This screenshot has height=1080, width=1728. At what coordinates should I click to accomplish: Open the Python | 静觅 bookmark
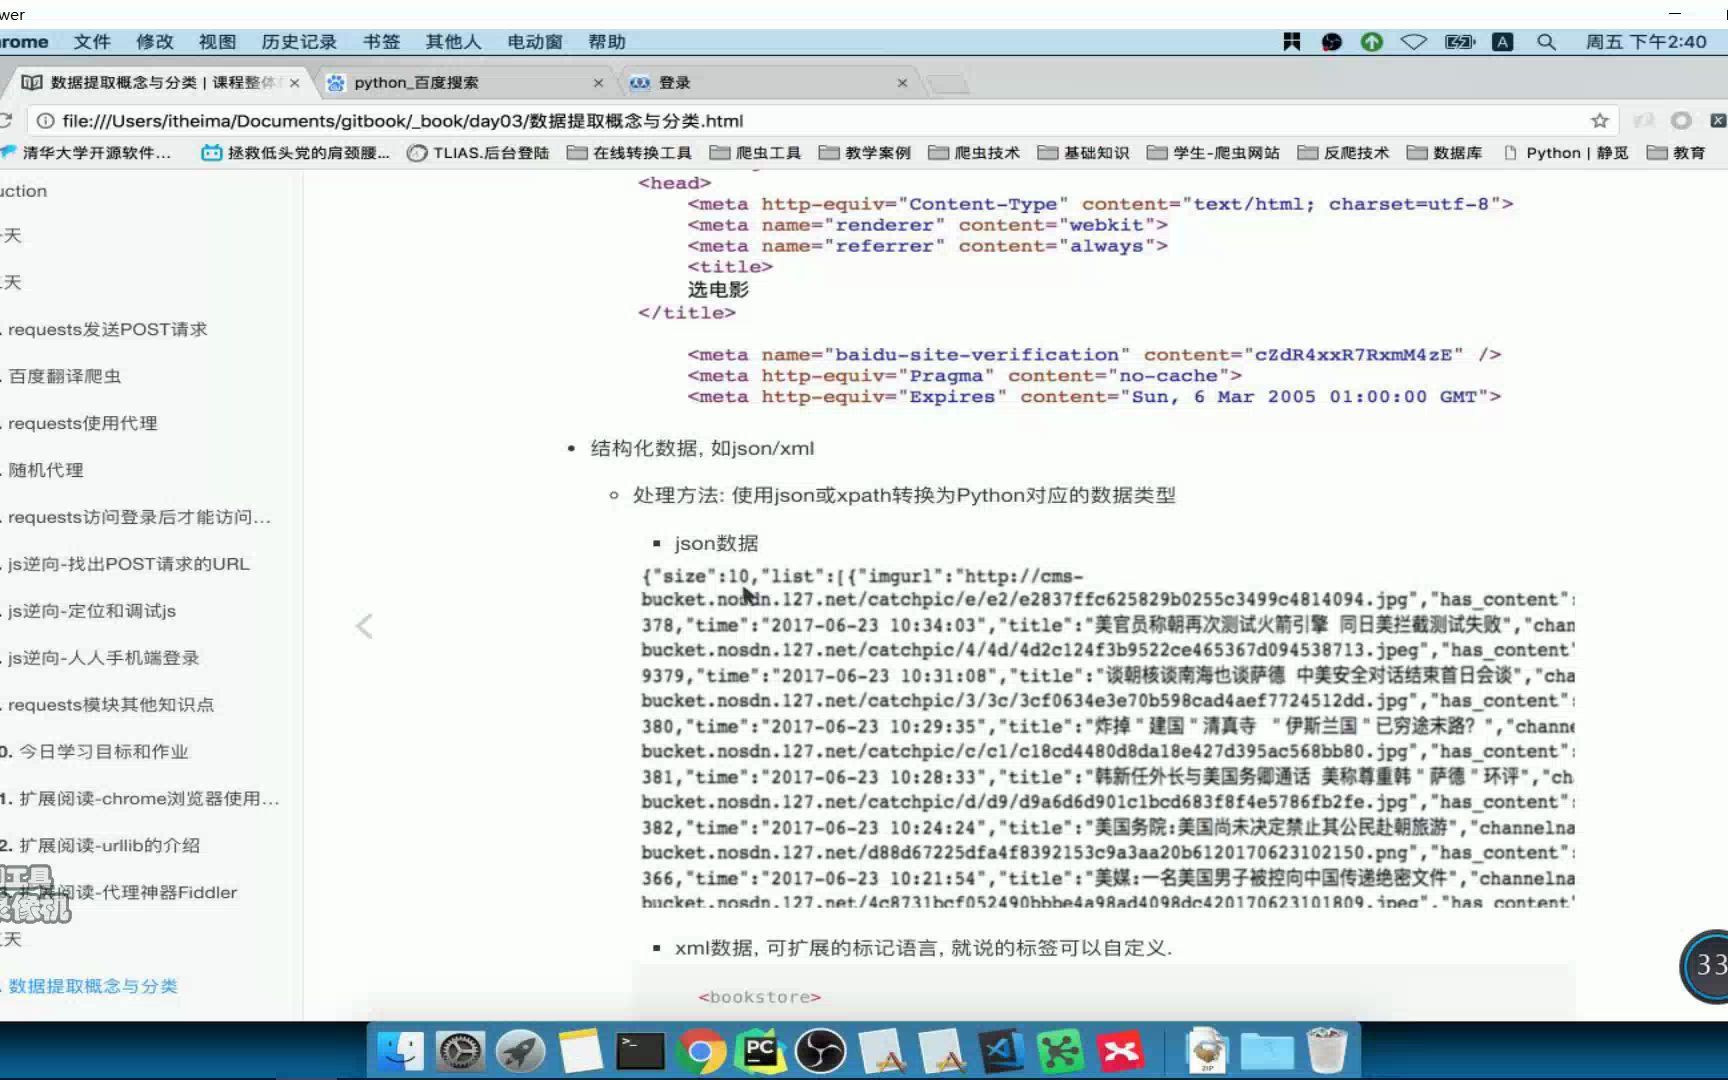pyautogui.click(x=1566, y=153)
